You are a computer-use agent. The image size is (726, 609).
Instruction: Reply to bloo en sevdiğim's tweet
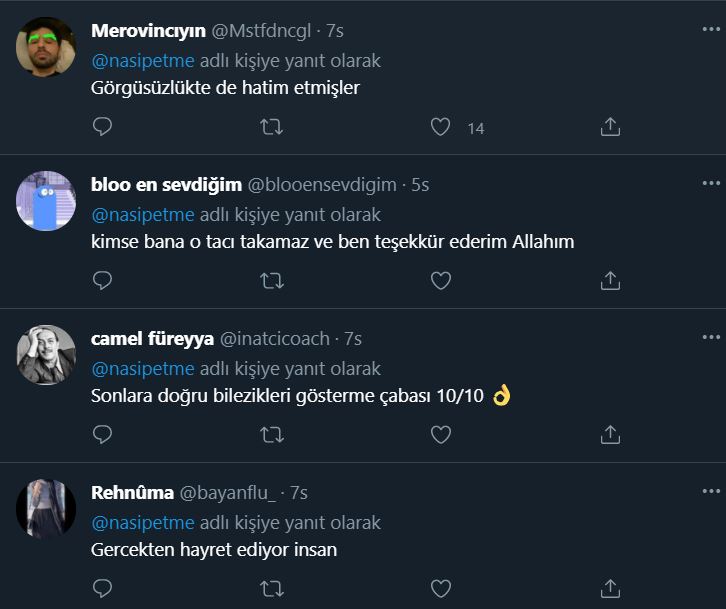102,281
